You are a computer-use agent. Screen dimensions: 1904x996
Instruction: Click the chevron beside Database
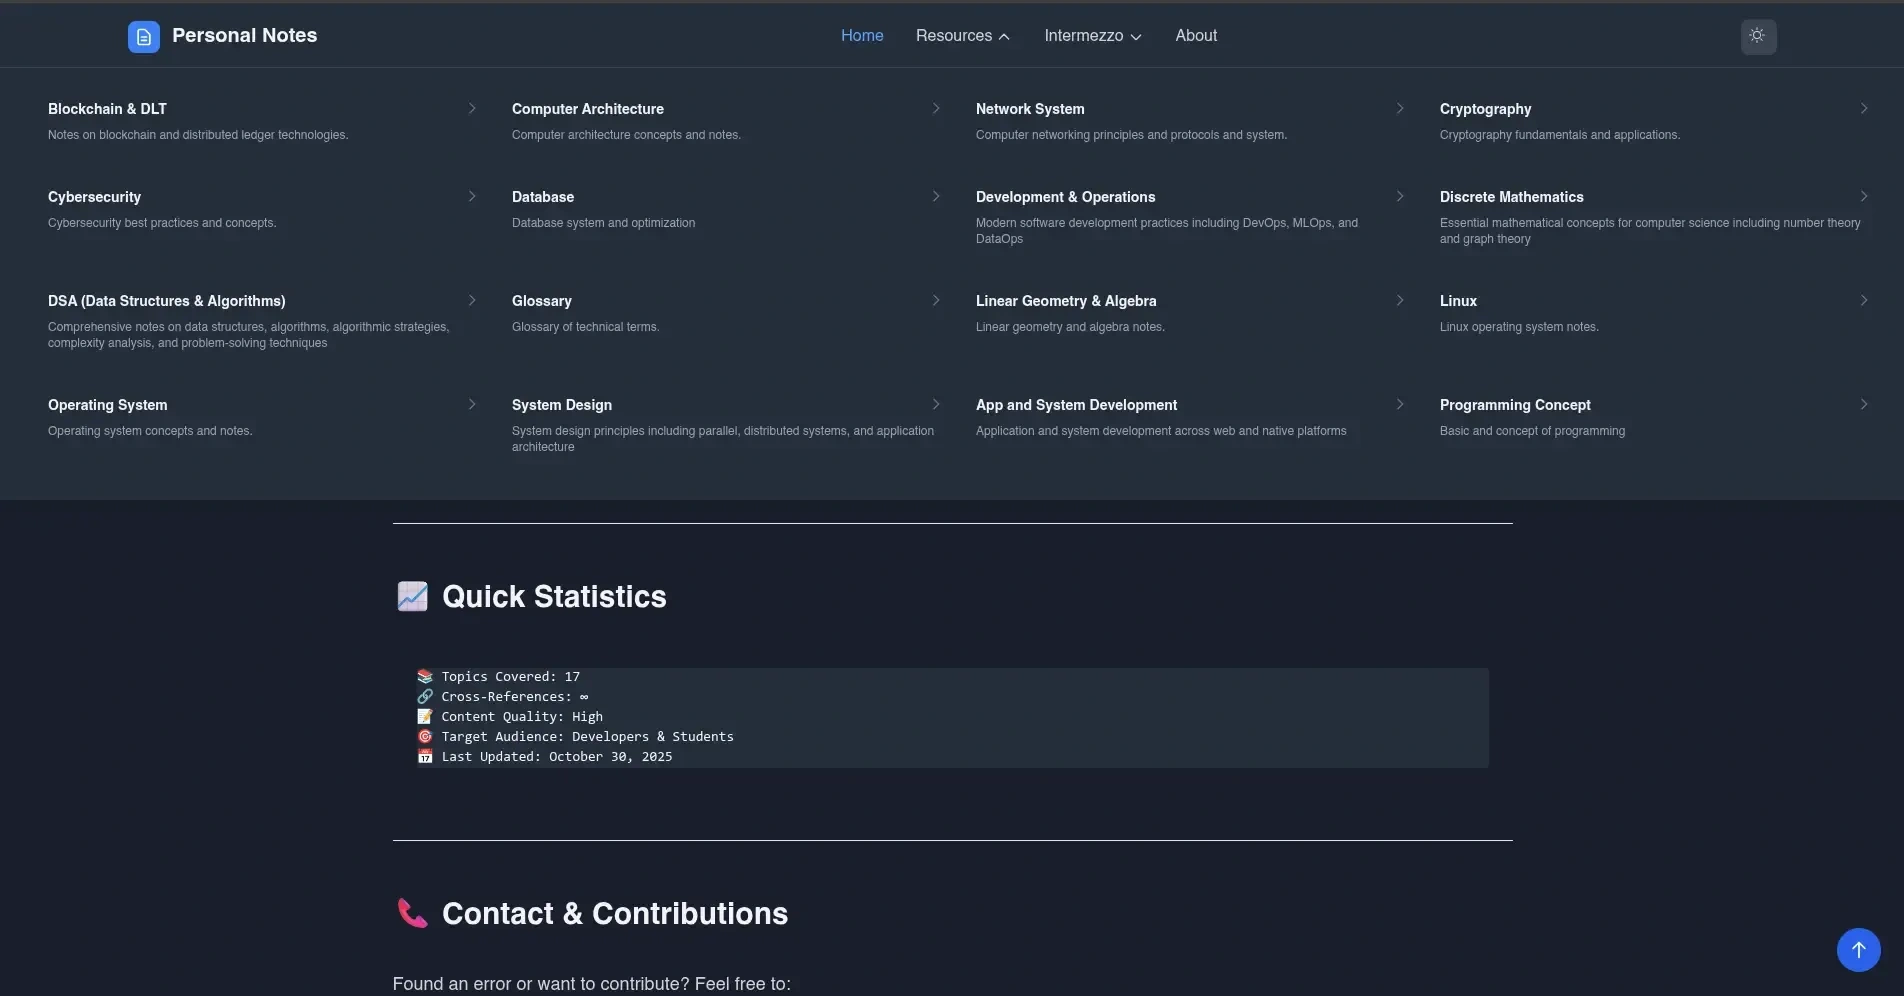click(936, 196)
